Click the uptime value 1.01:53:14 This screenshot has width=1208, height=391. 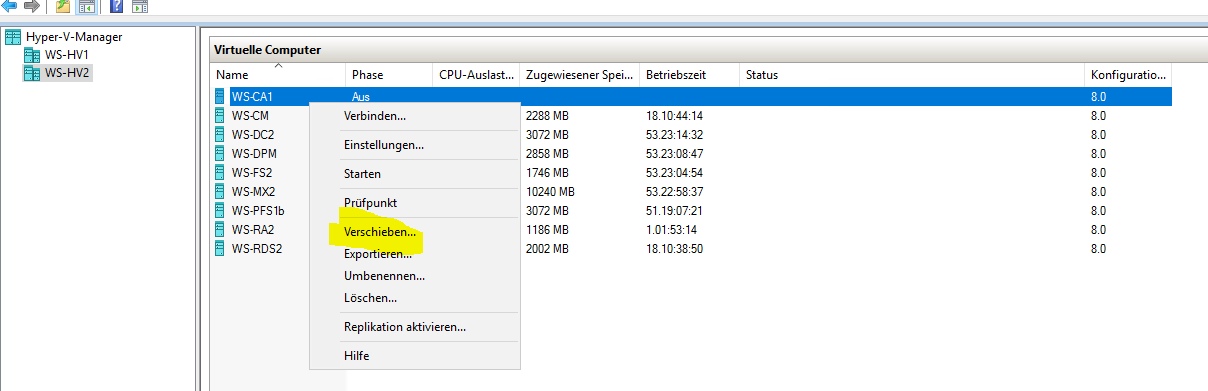pos(672,230)
